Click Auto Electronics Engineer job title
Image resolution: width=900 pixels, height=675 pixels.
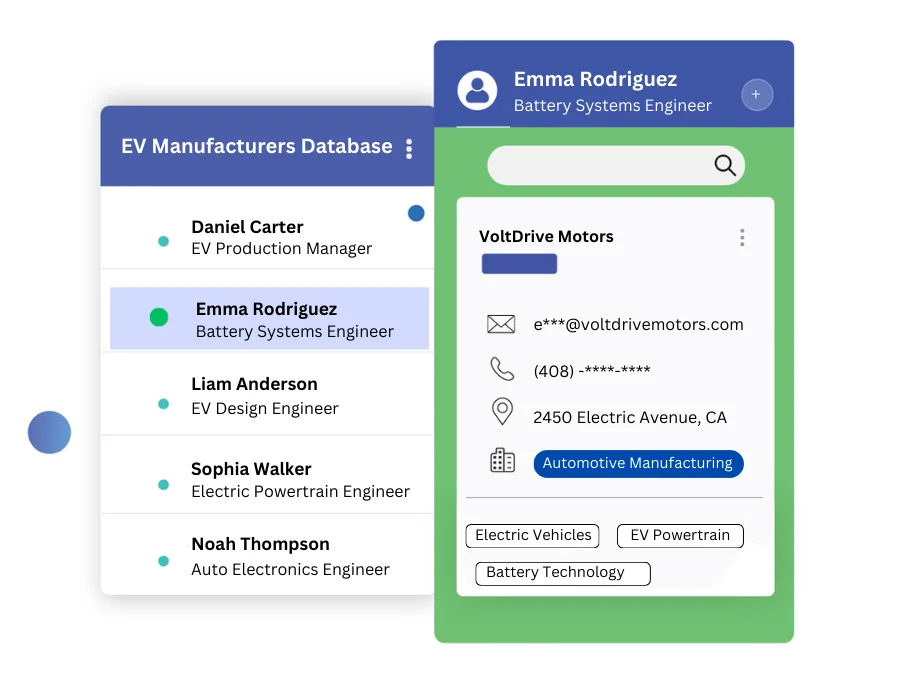coord(290,569)
